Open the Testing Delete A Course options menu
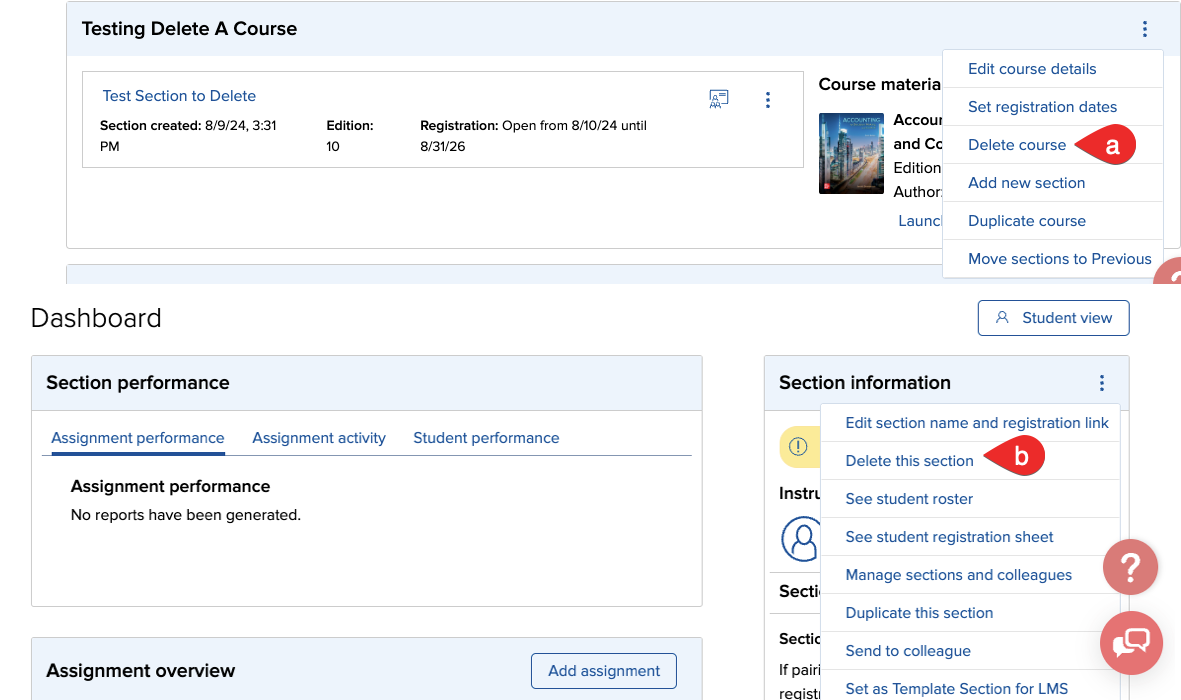 point(1145,30)
